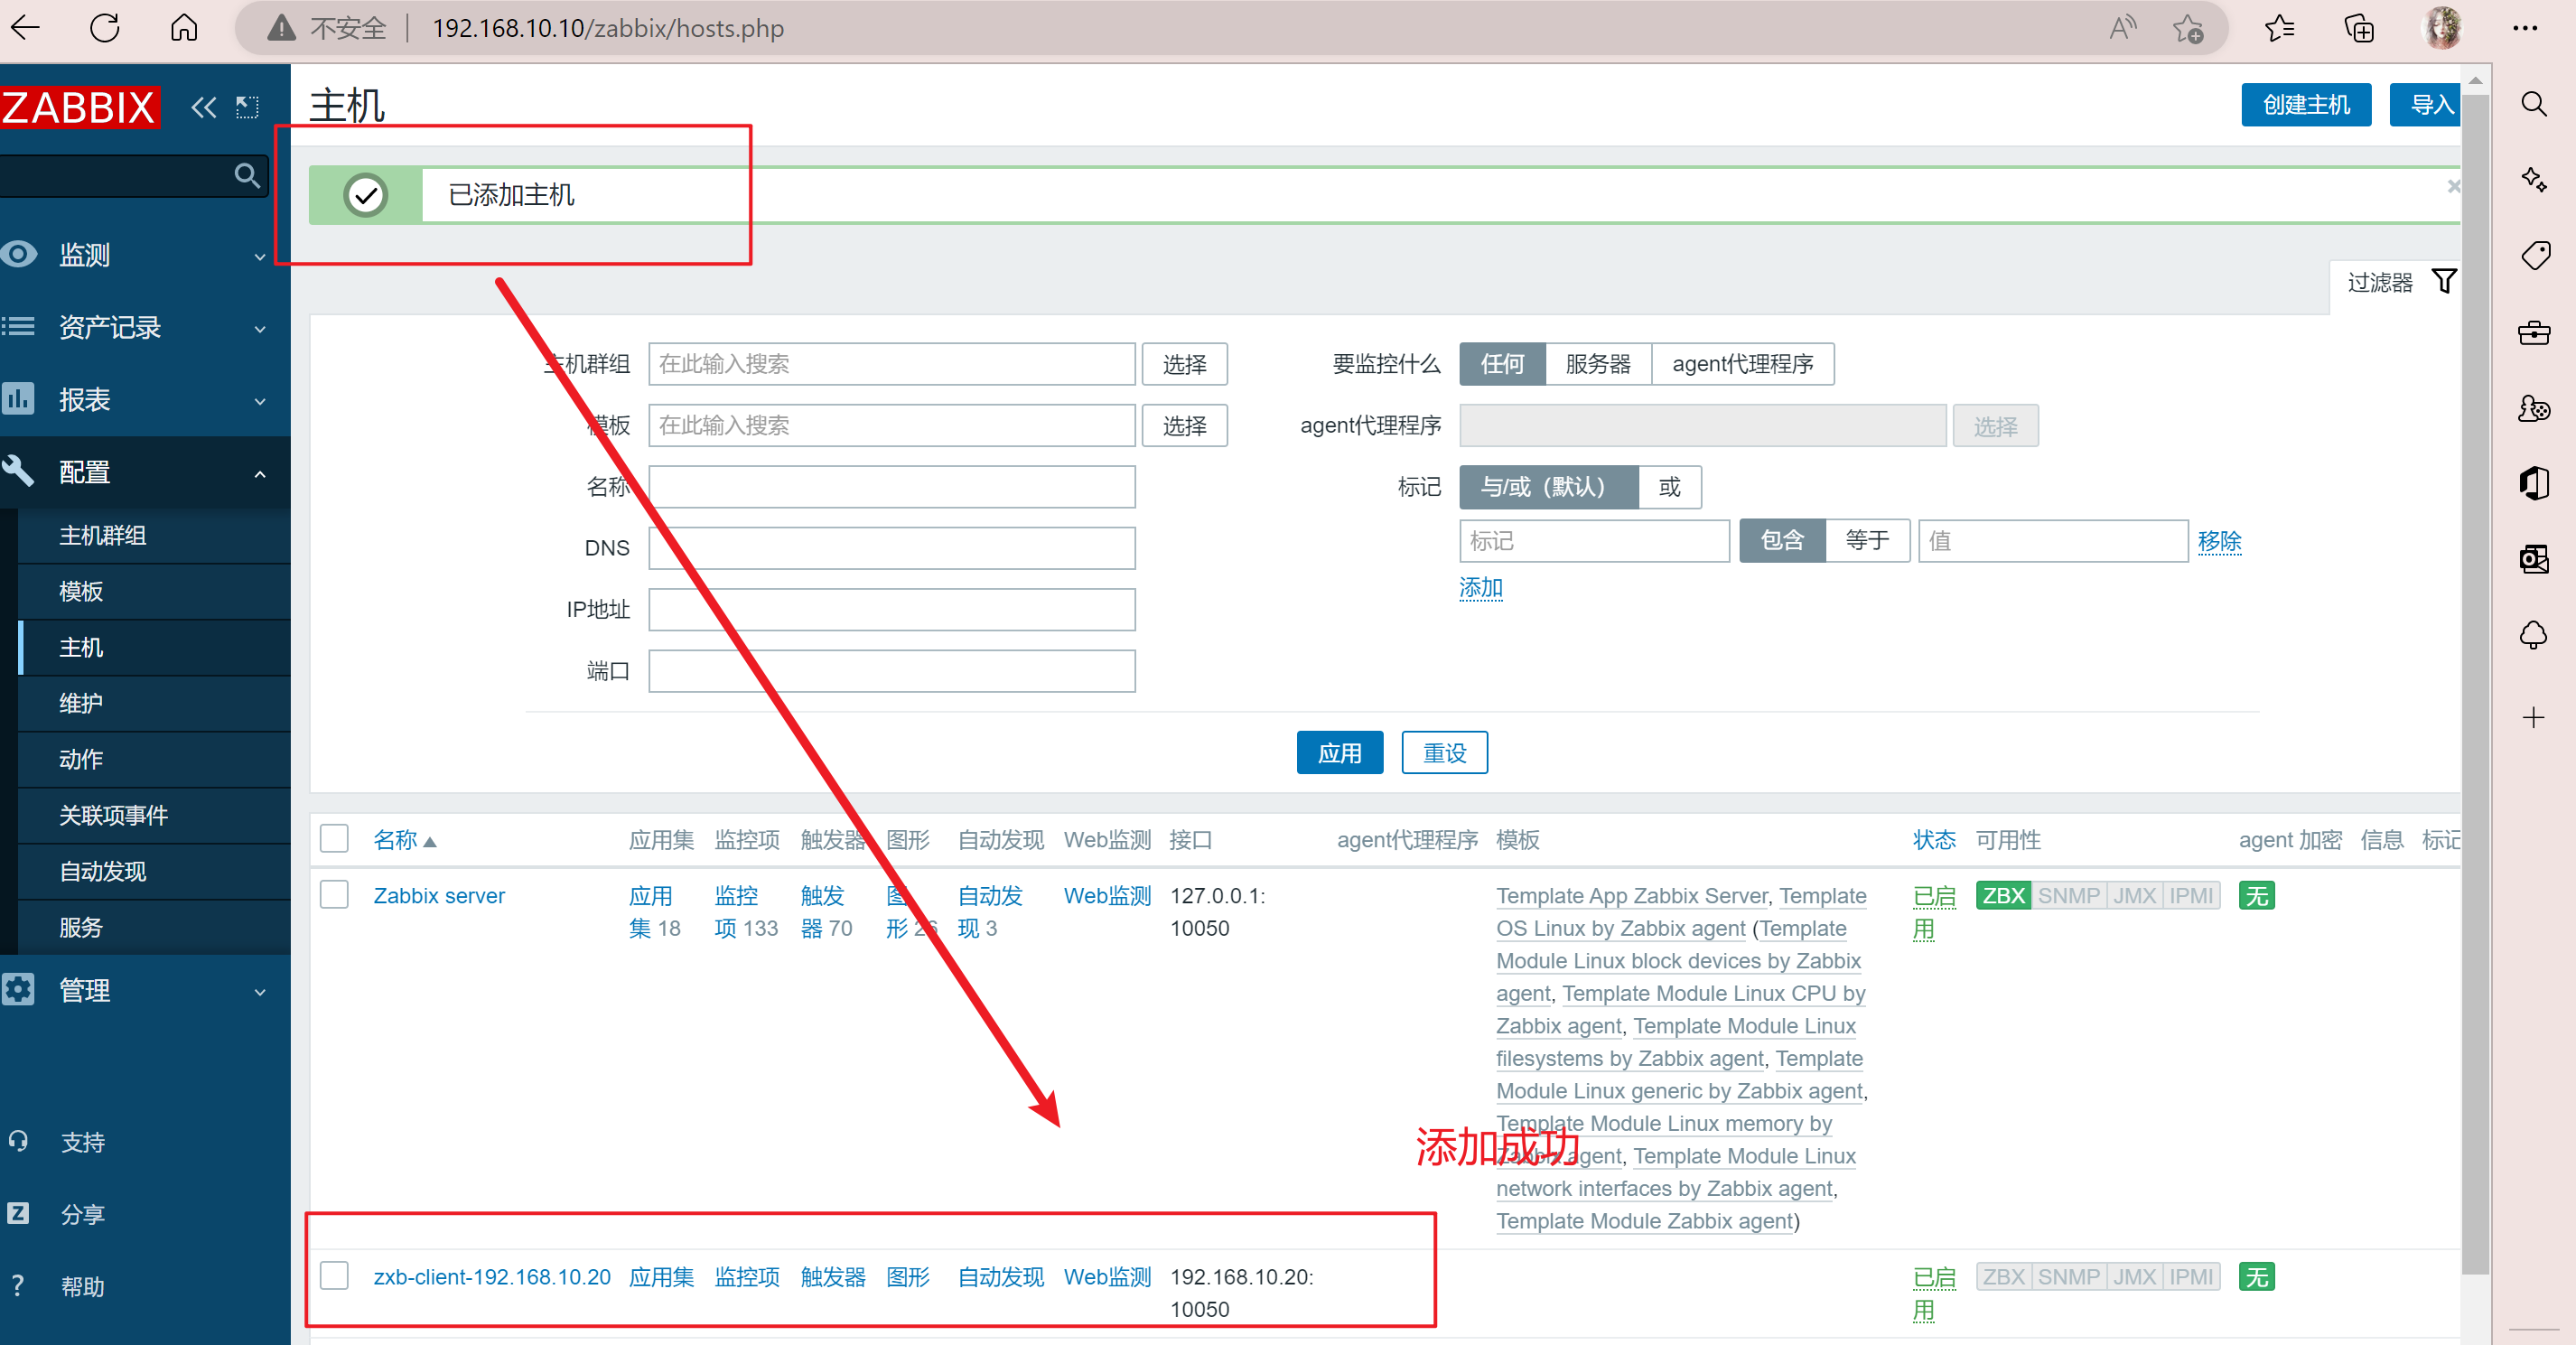Open 服务 in the configuration menu

click(x=155, y=927)
